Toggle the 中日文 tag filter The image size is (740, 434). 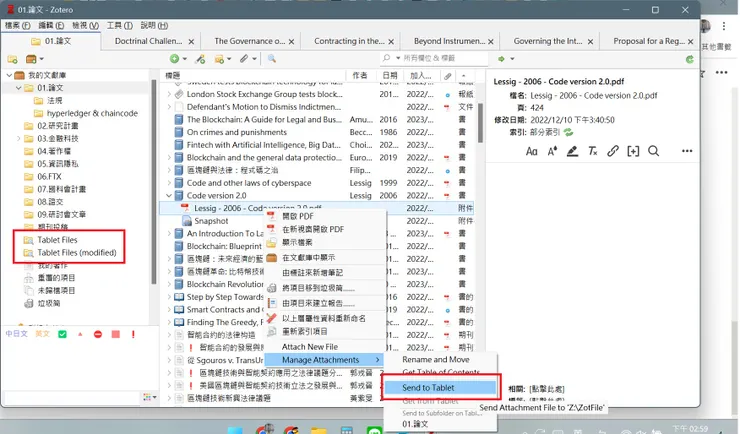[x=17, y=334]
